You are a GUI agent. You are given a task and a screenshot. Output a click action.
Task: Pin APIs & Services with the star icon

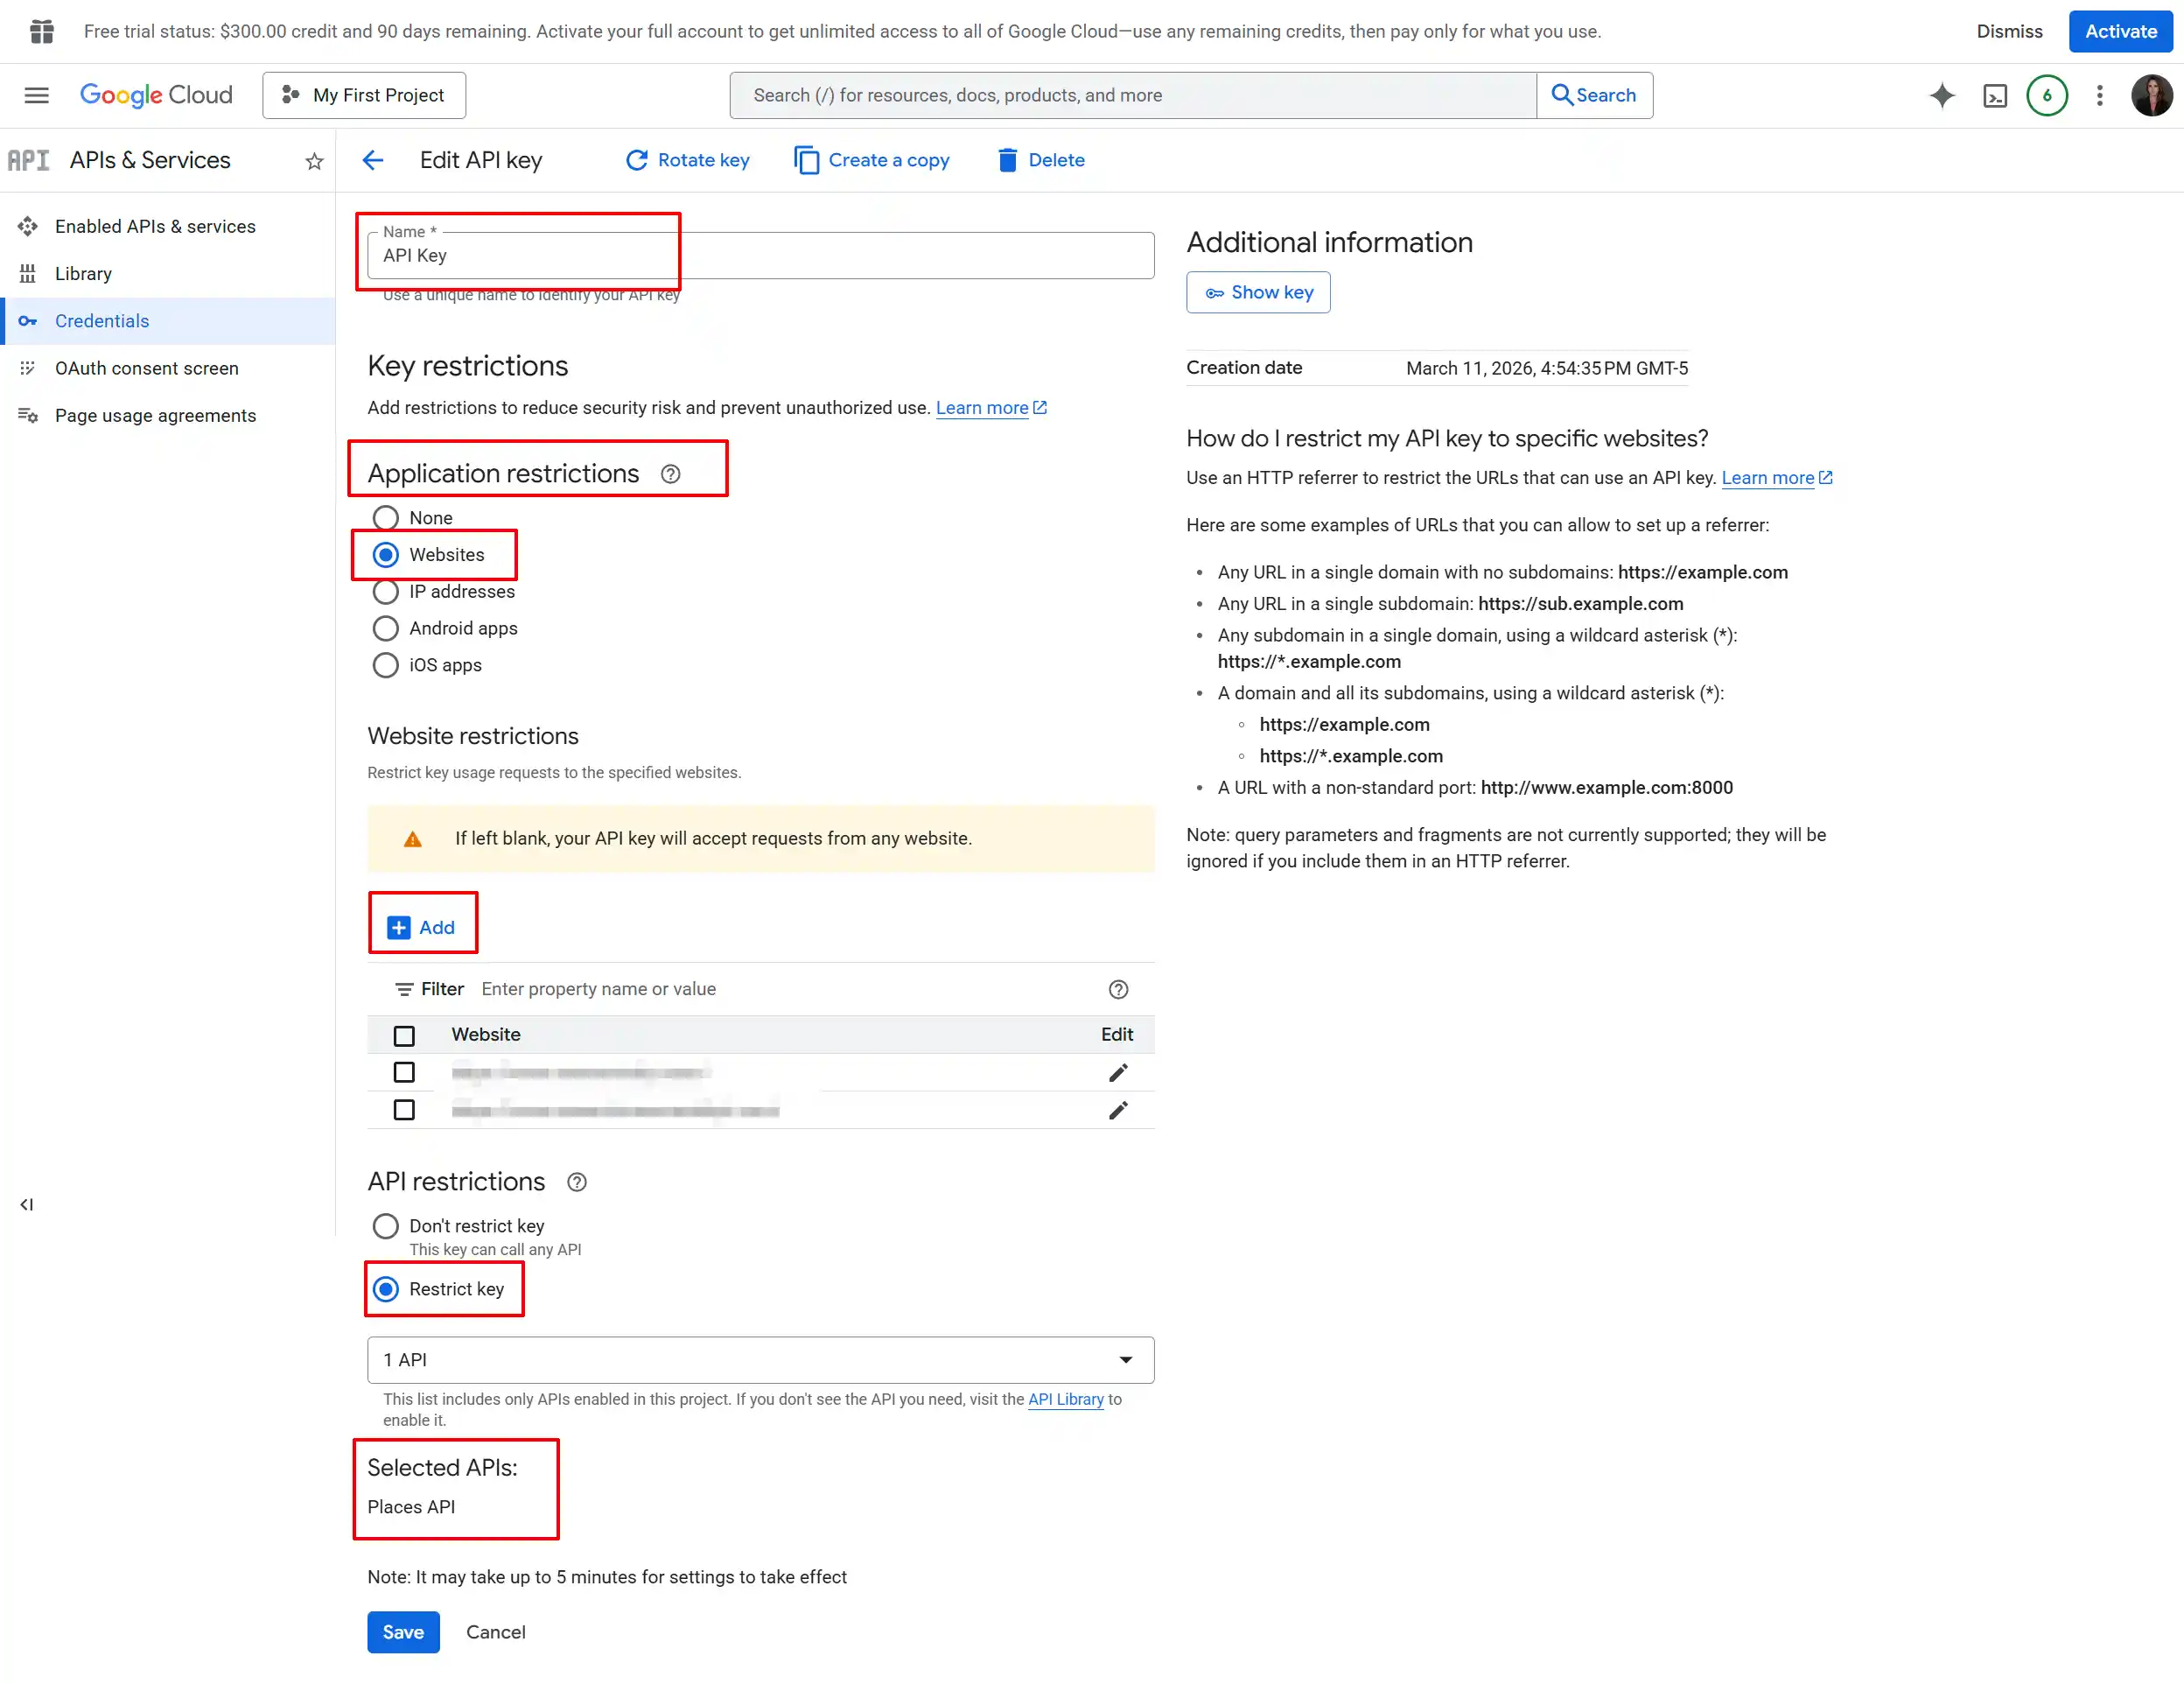314,161
